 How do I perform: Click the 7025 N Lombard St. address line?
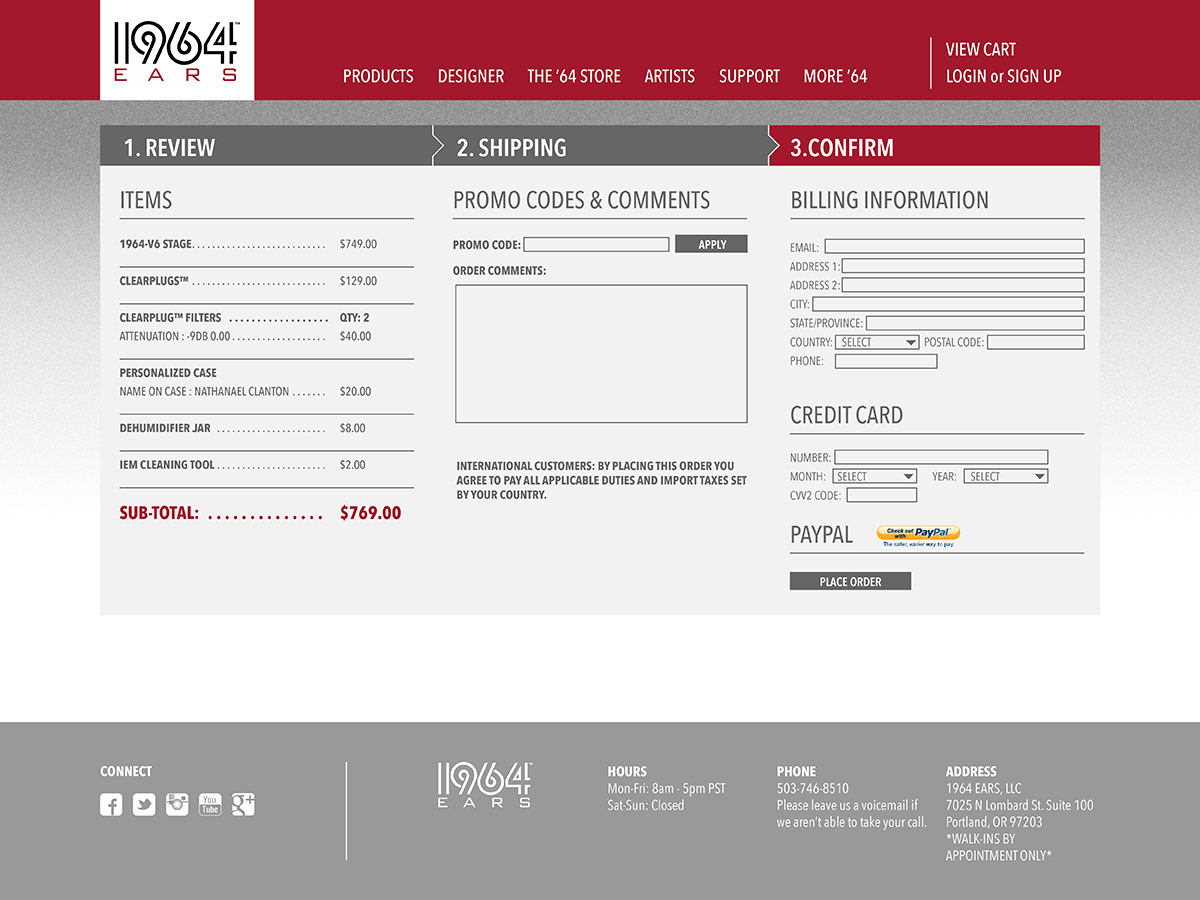(1020, 805)
